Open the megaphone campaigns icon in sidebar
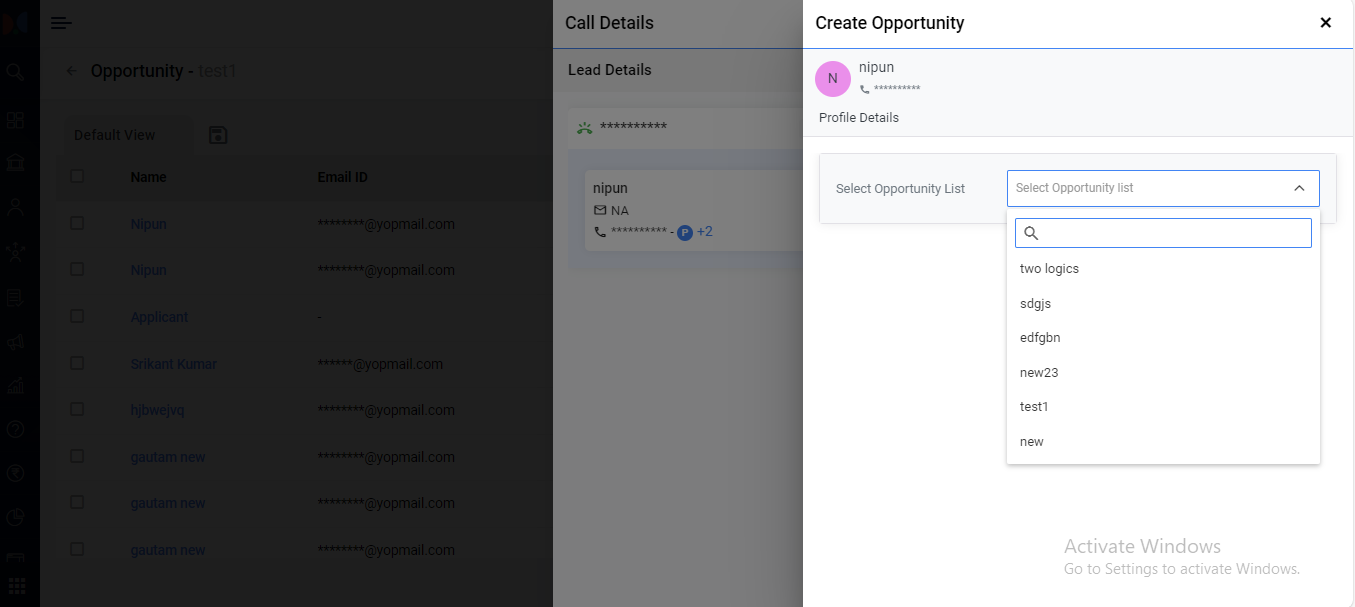The image size is (1355, 607). click(15, 342)
